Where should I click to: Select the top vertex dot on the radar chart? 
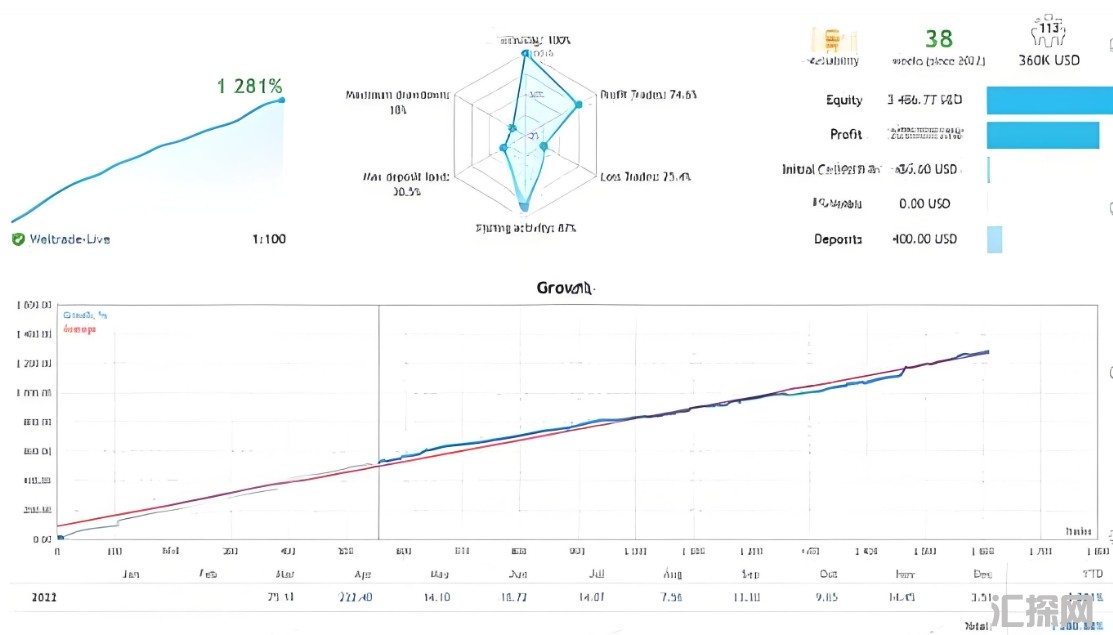pos(525,53)
